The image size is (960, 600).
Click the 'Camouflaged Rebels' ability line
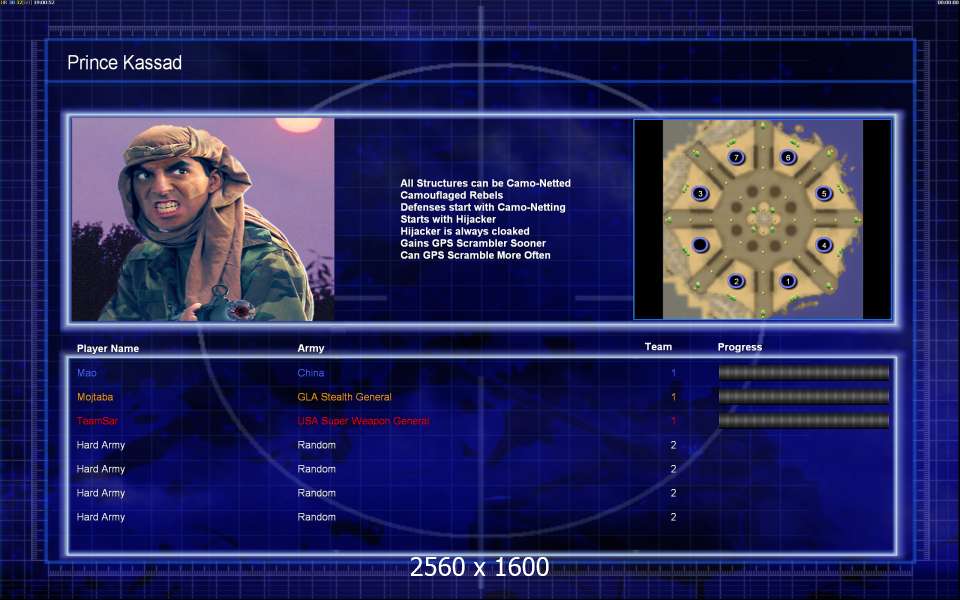coord(451,195)
